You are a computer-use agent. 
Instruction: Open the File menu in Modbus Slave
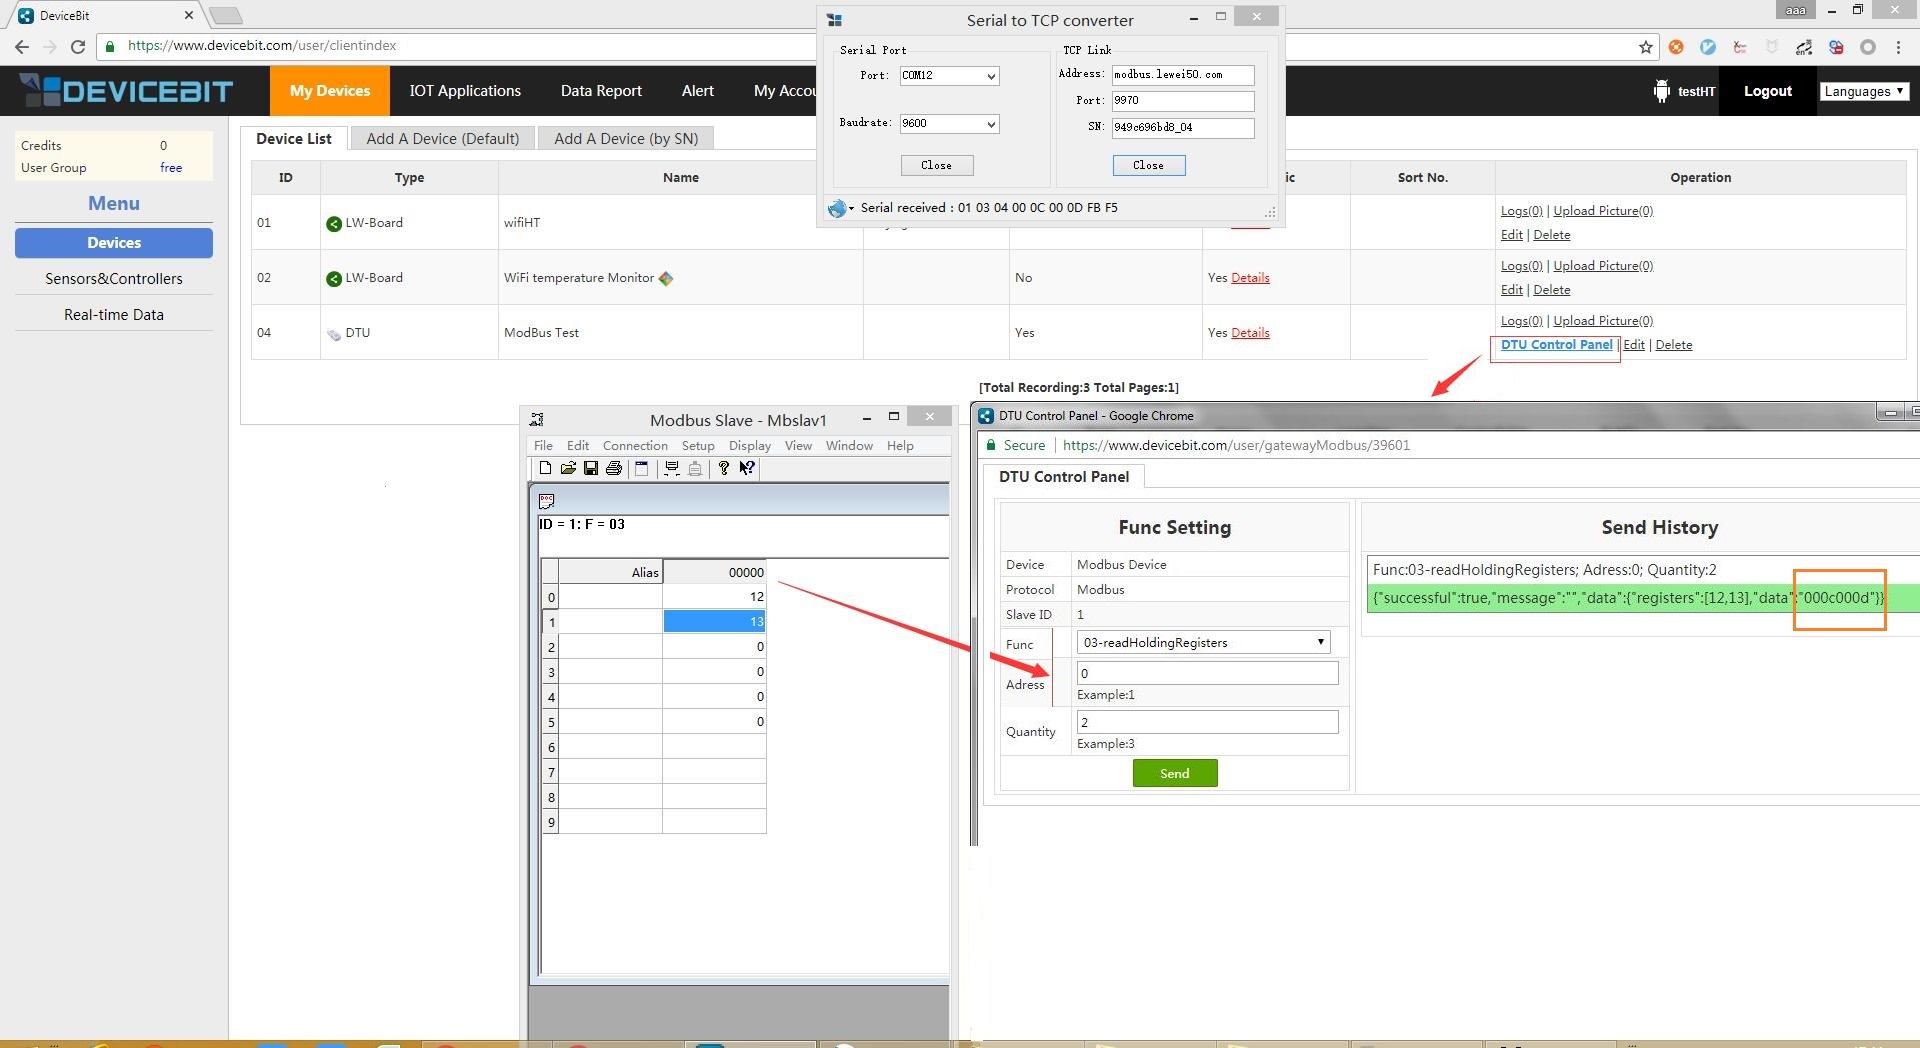543,445
